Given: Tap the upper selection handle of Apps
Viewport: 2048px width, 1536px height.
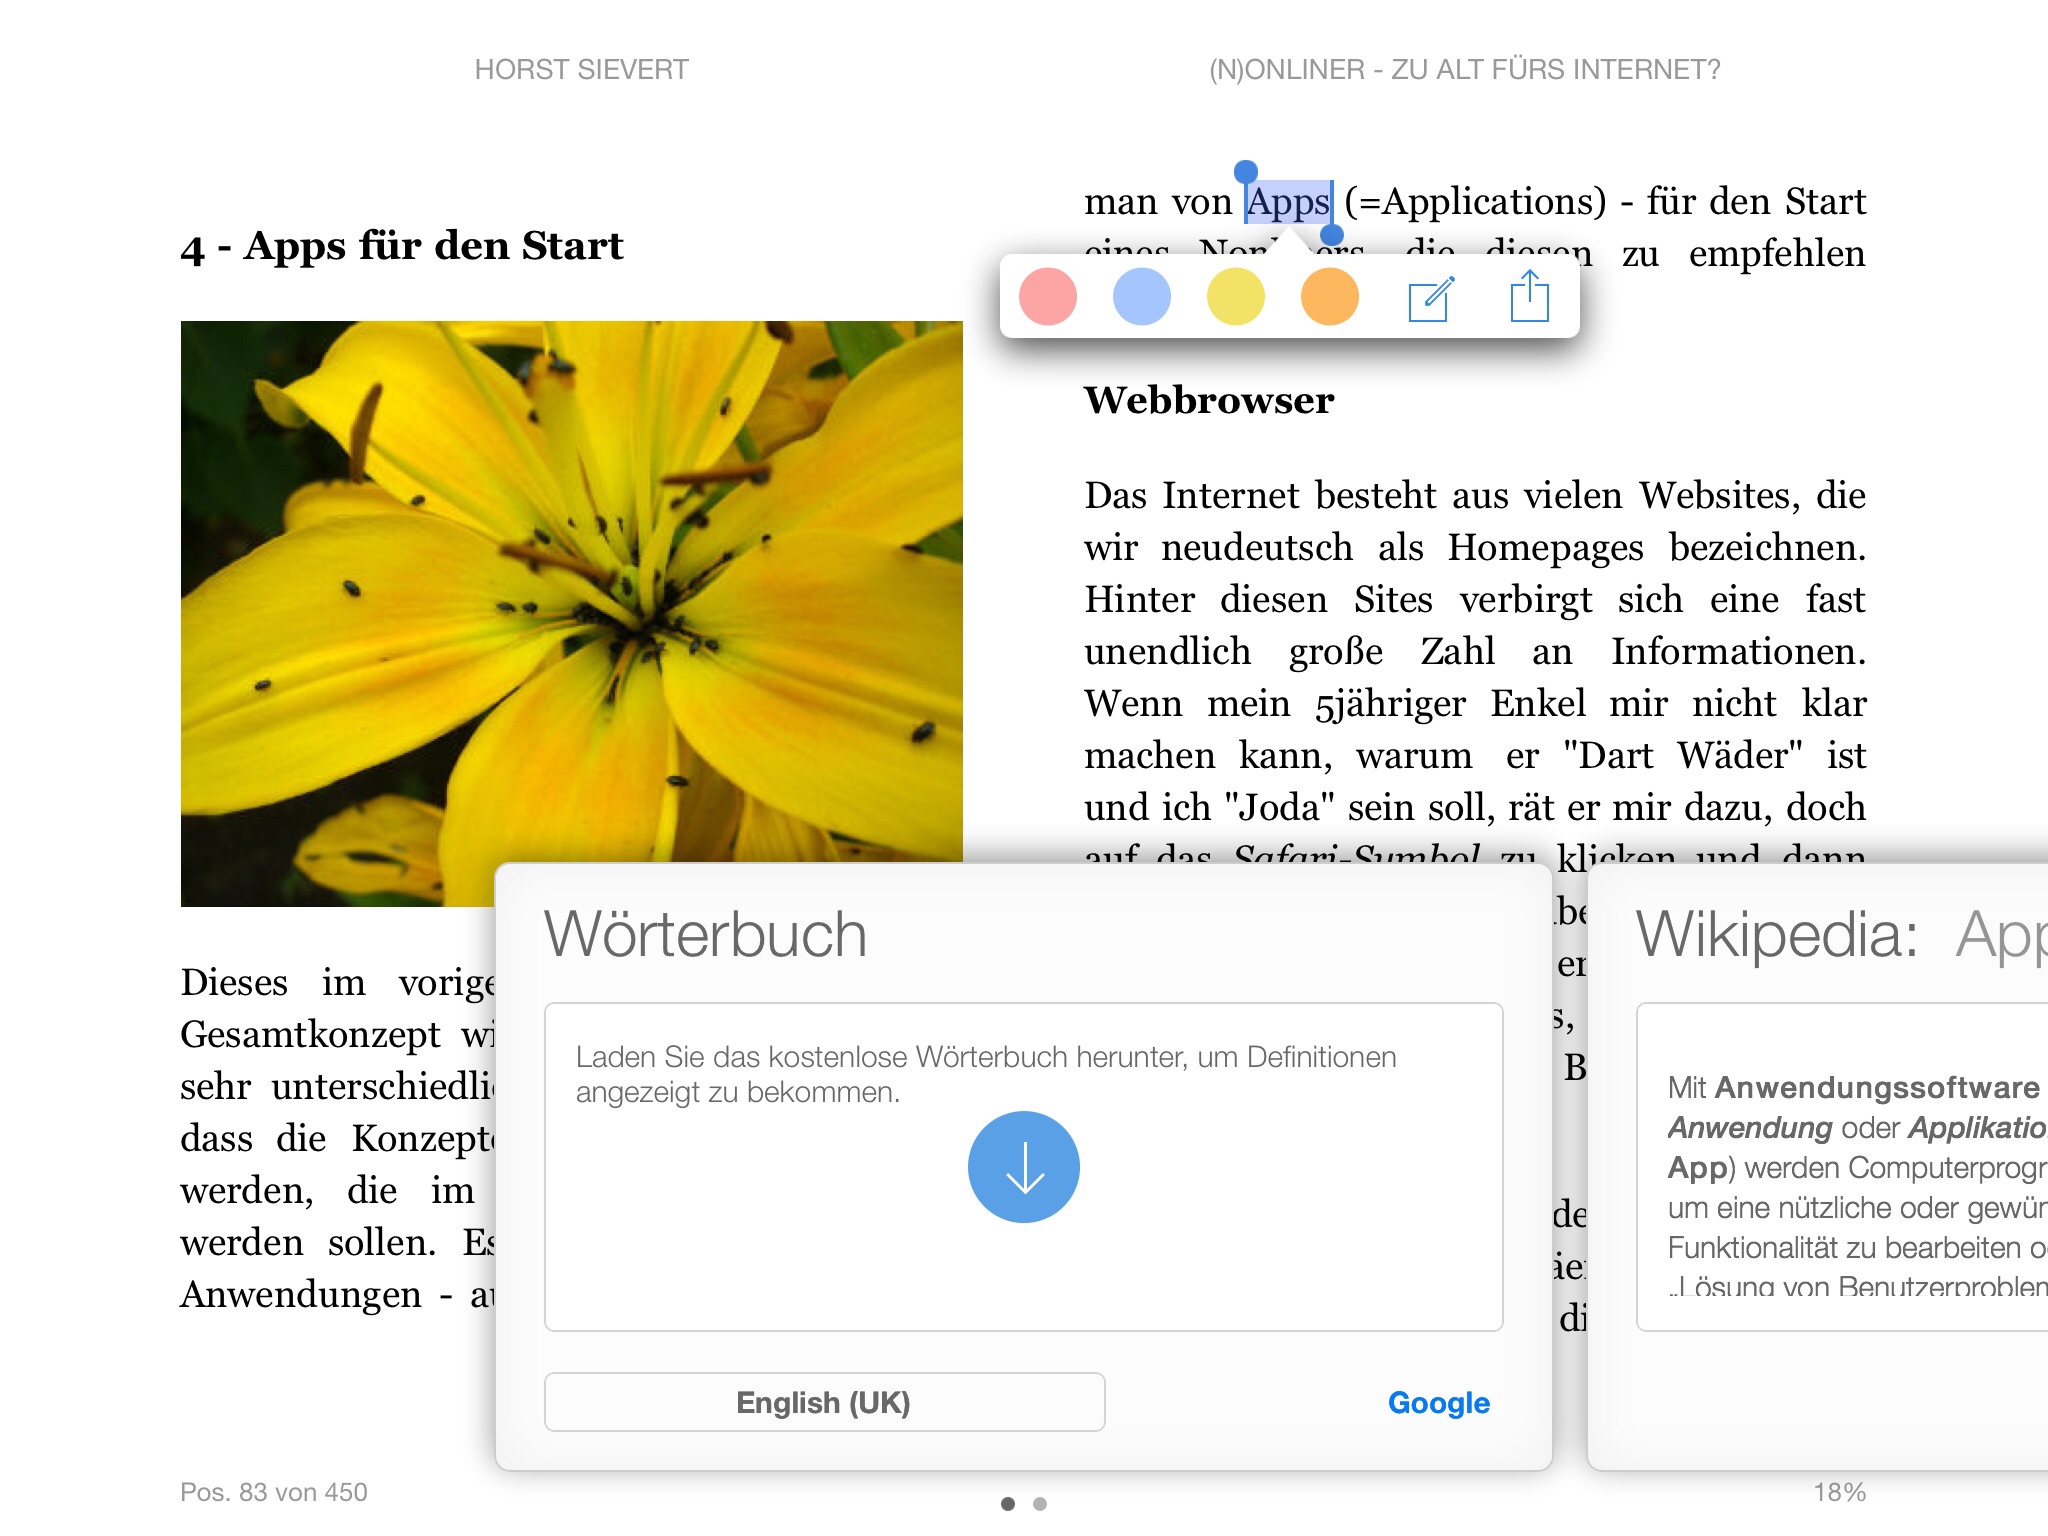Looking at the screenshot, I should click(x=1246, y=172).
